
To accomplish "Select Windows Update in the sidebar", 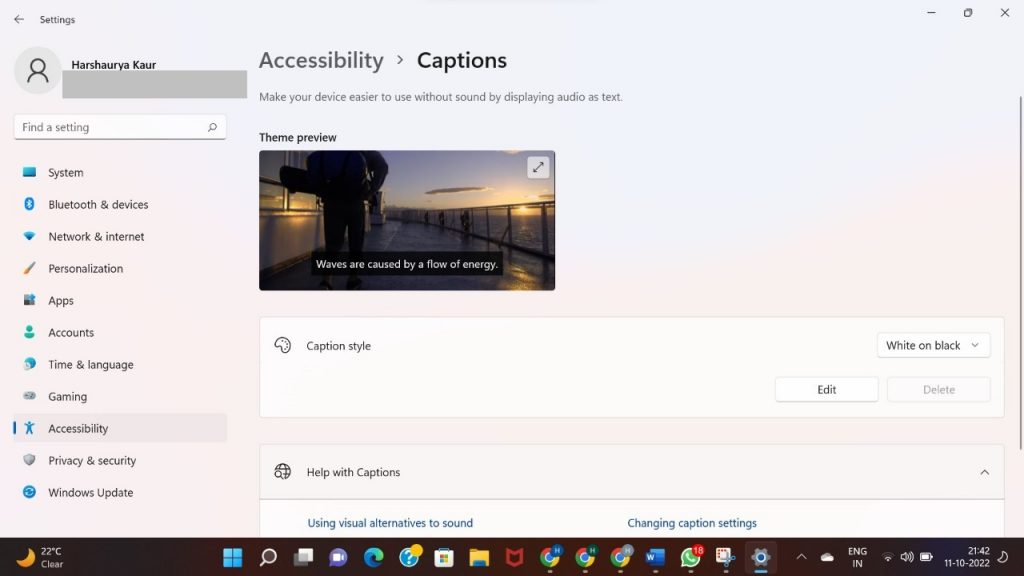I will tap(90, 493).
